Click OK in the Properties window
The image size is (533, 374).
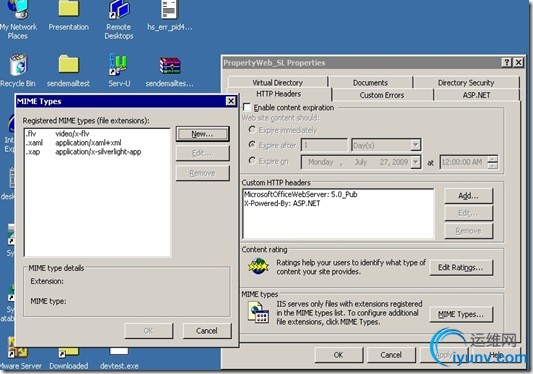(x=338, y=355)
